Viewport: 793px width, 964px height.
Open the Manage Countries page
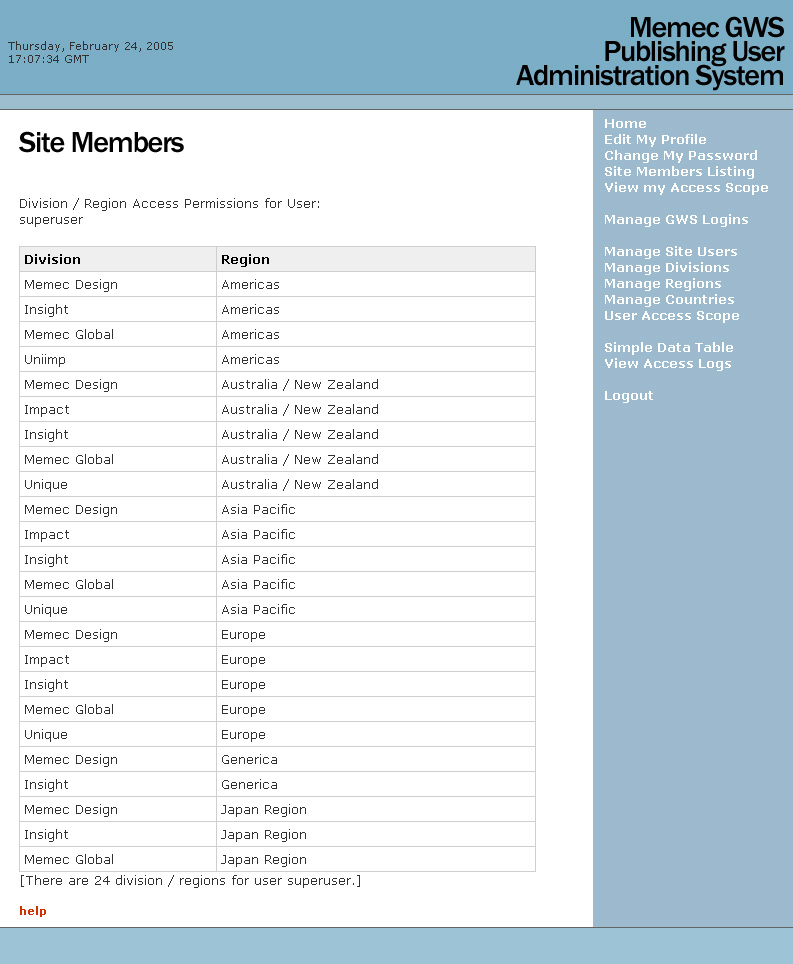(x=669, y=299)
